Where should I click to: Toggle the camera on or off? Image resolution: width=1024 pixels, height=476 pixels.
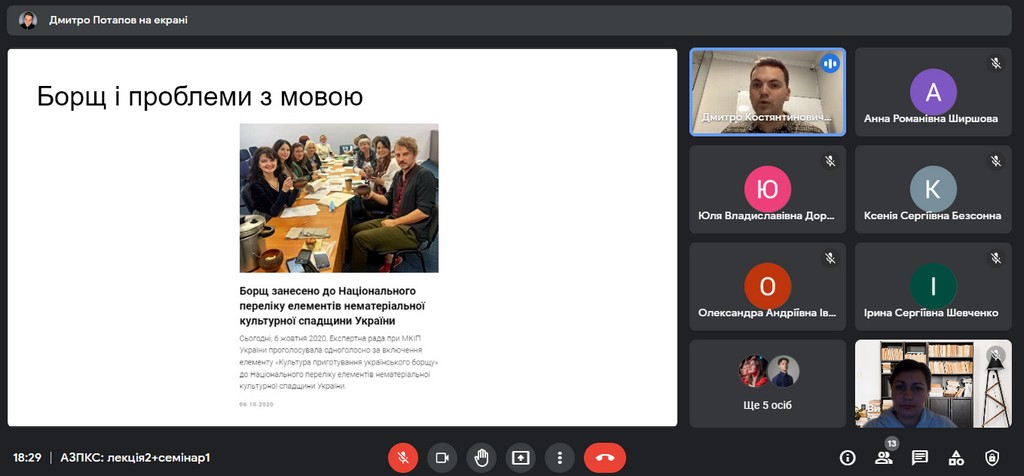[441, 458]
